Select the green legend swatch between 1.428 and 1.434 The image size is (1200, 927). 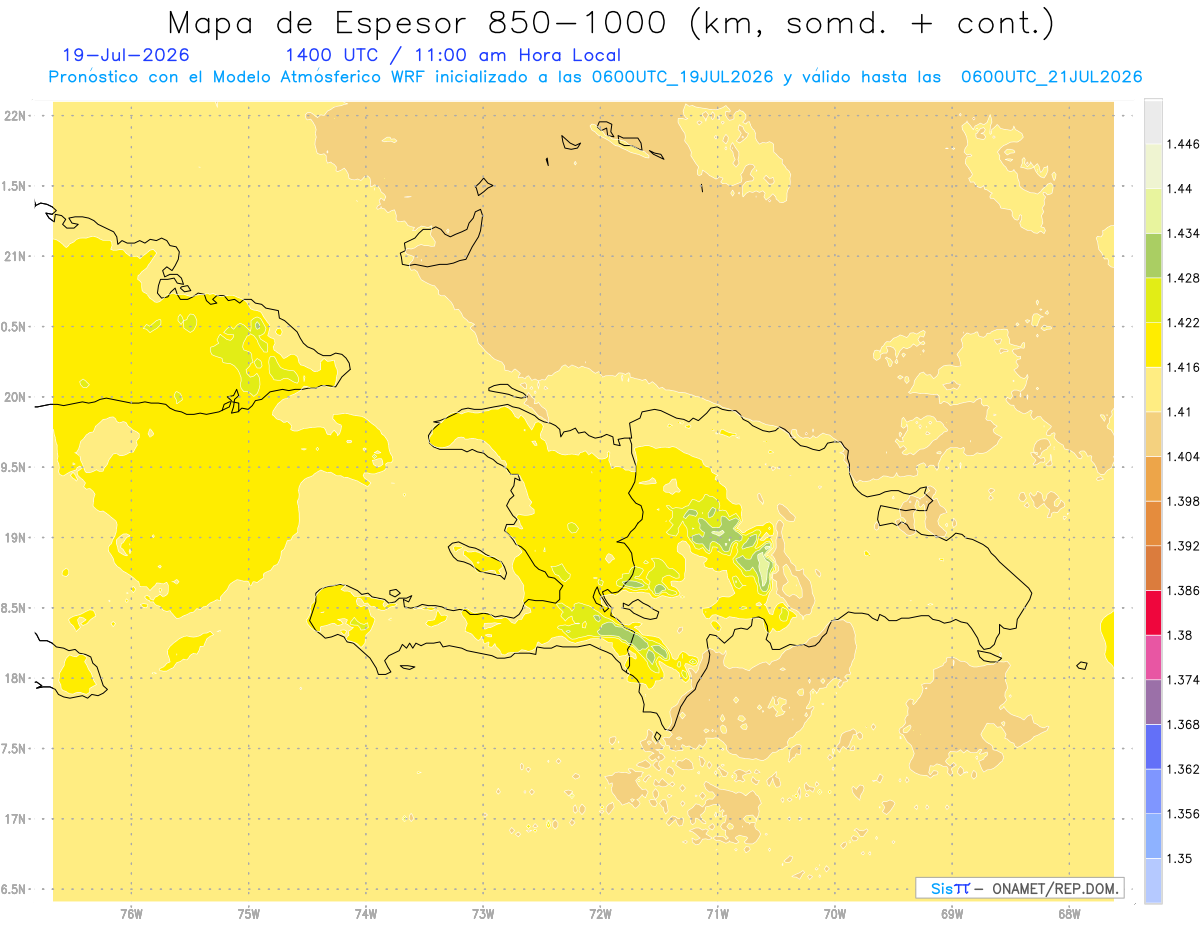tap(1153, 255)
